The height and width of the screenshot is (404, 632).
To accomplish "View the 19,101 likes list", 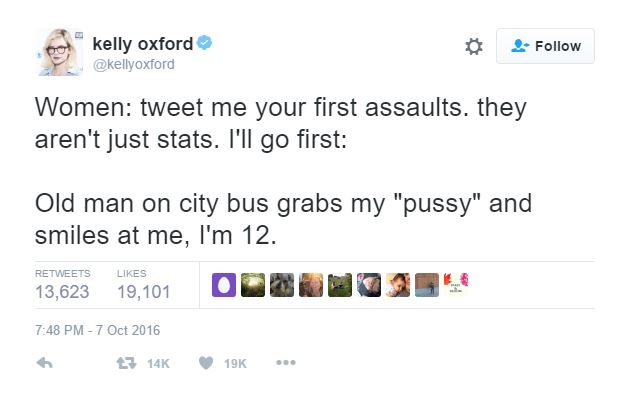I will tap(144, 285).
